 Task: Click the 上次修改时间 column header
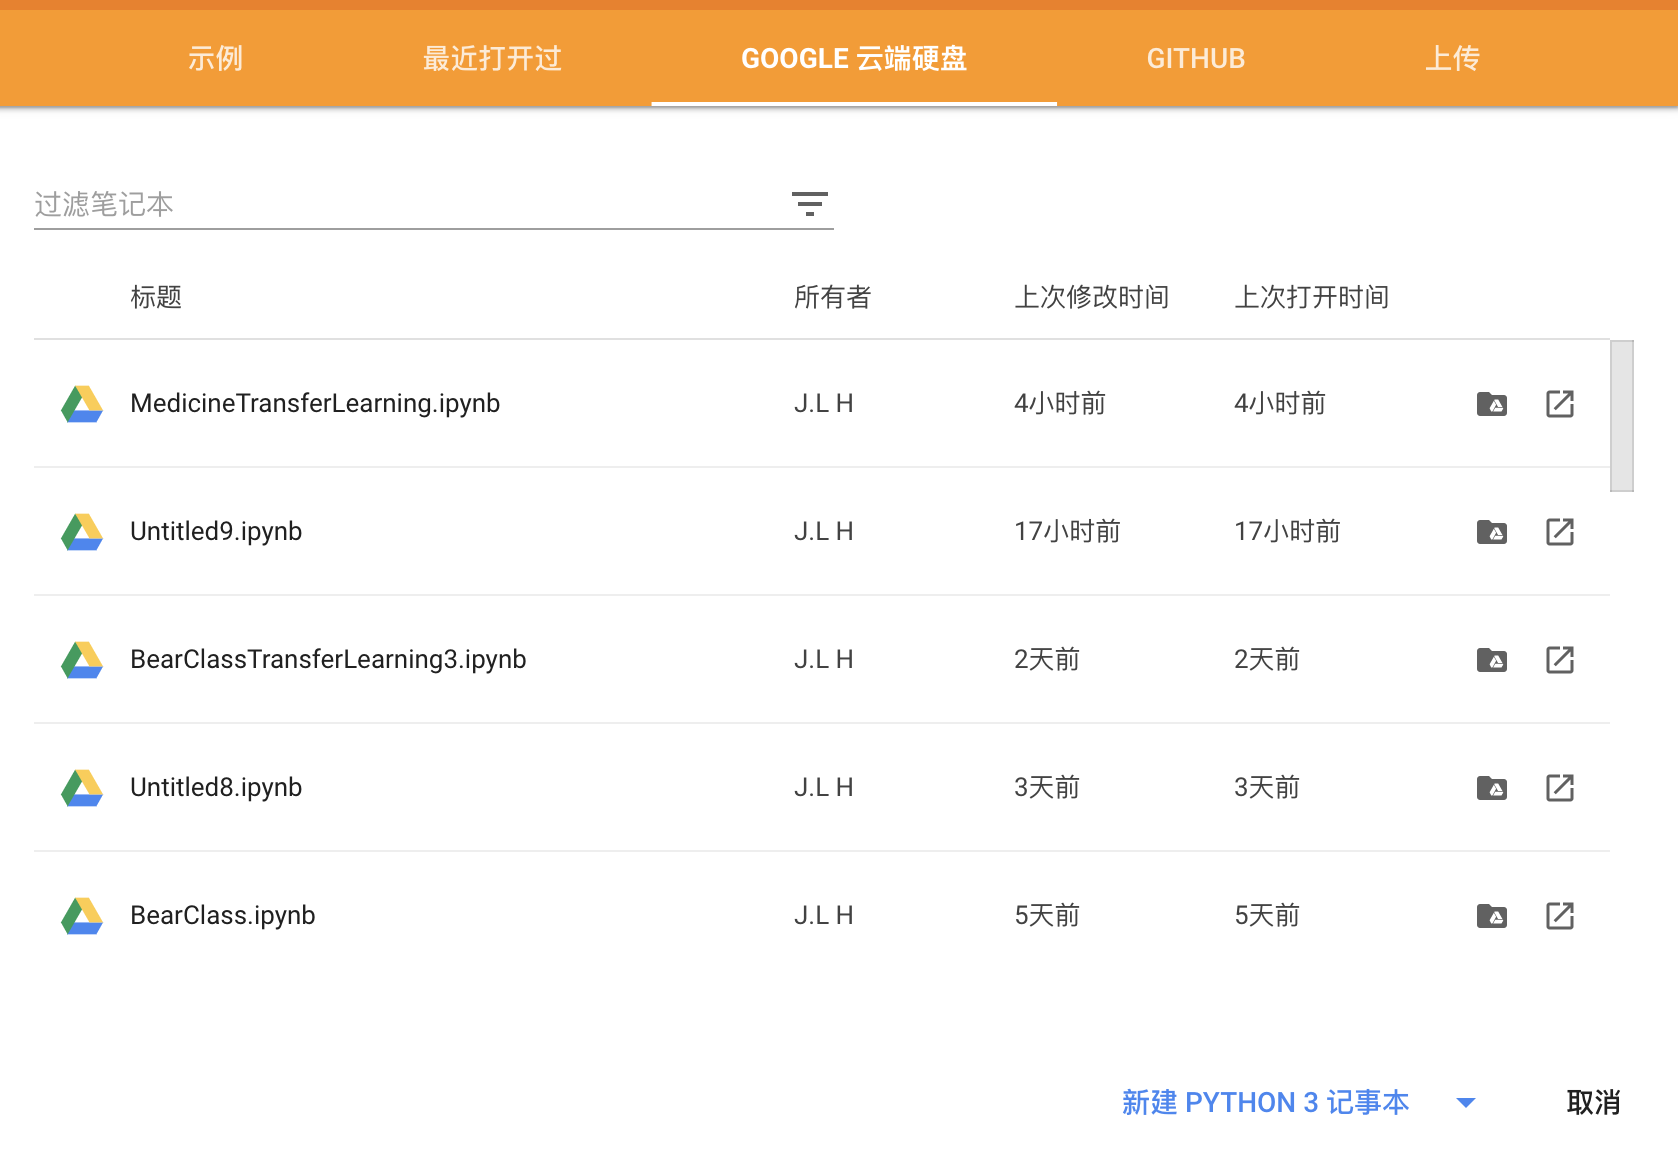click(x=1091, y=297)
